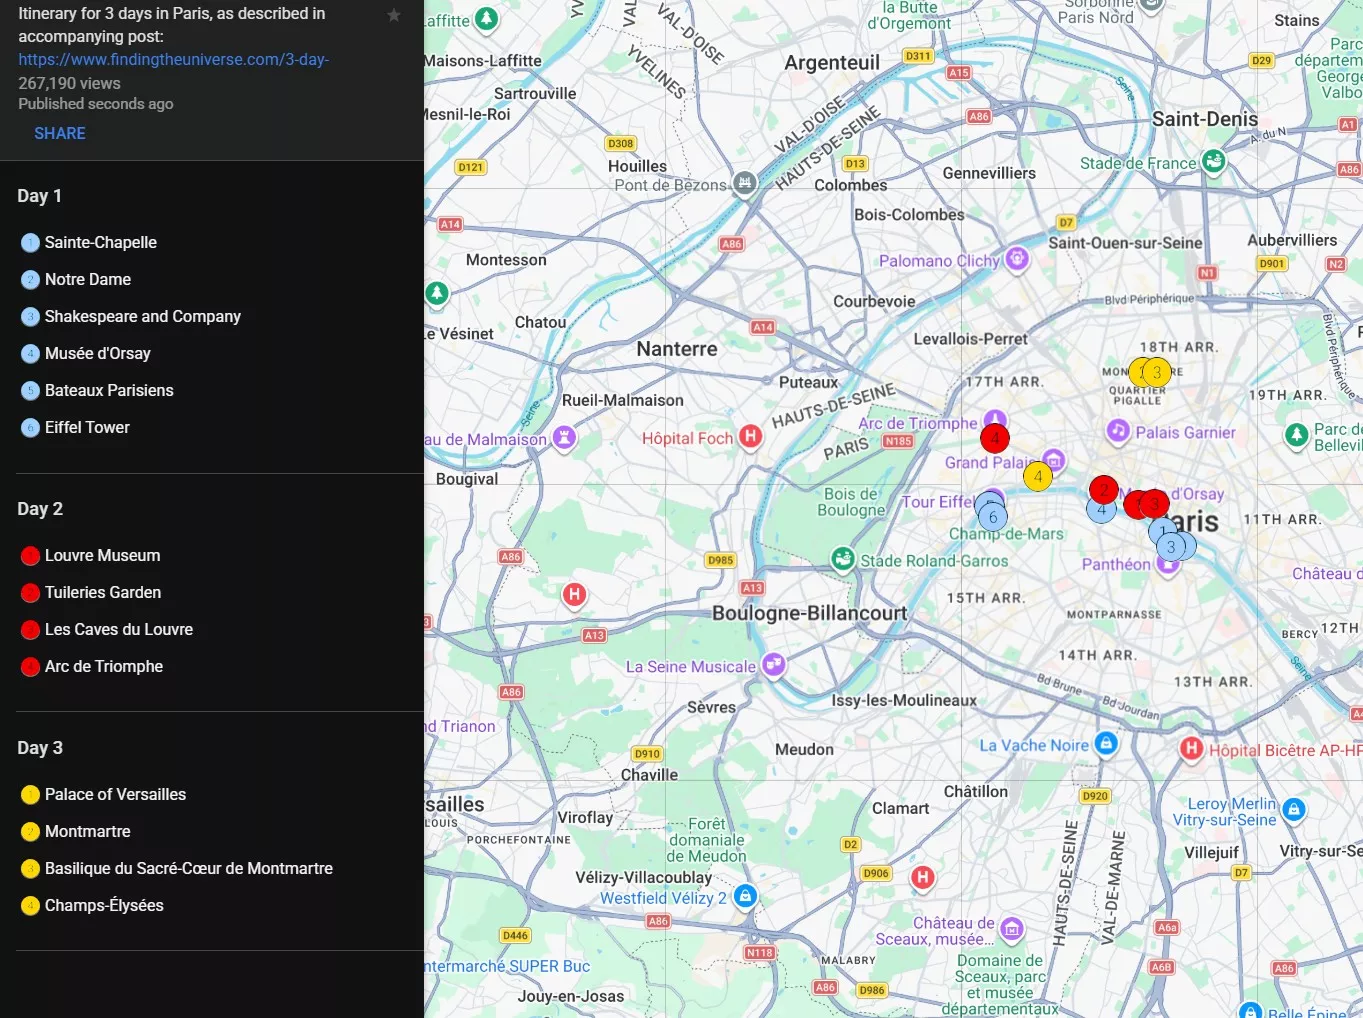The width and height of the screenshot is (1363, 1018).
Task: Click red marker 4 at Arc de Triomphe
Action: pos(995,438)
